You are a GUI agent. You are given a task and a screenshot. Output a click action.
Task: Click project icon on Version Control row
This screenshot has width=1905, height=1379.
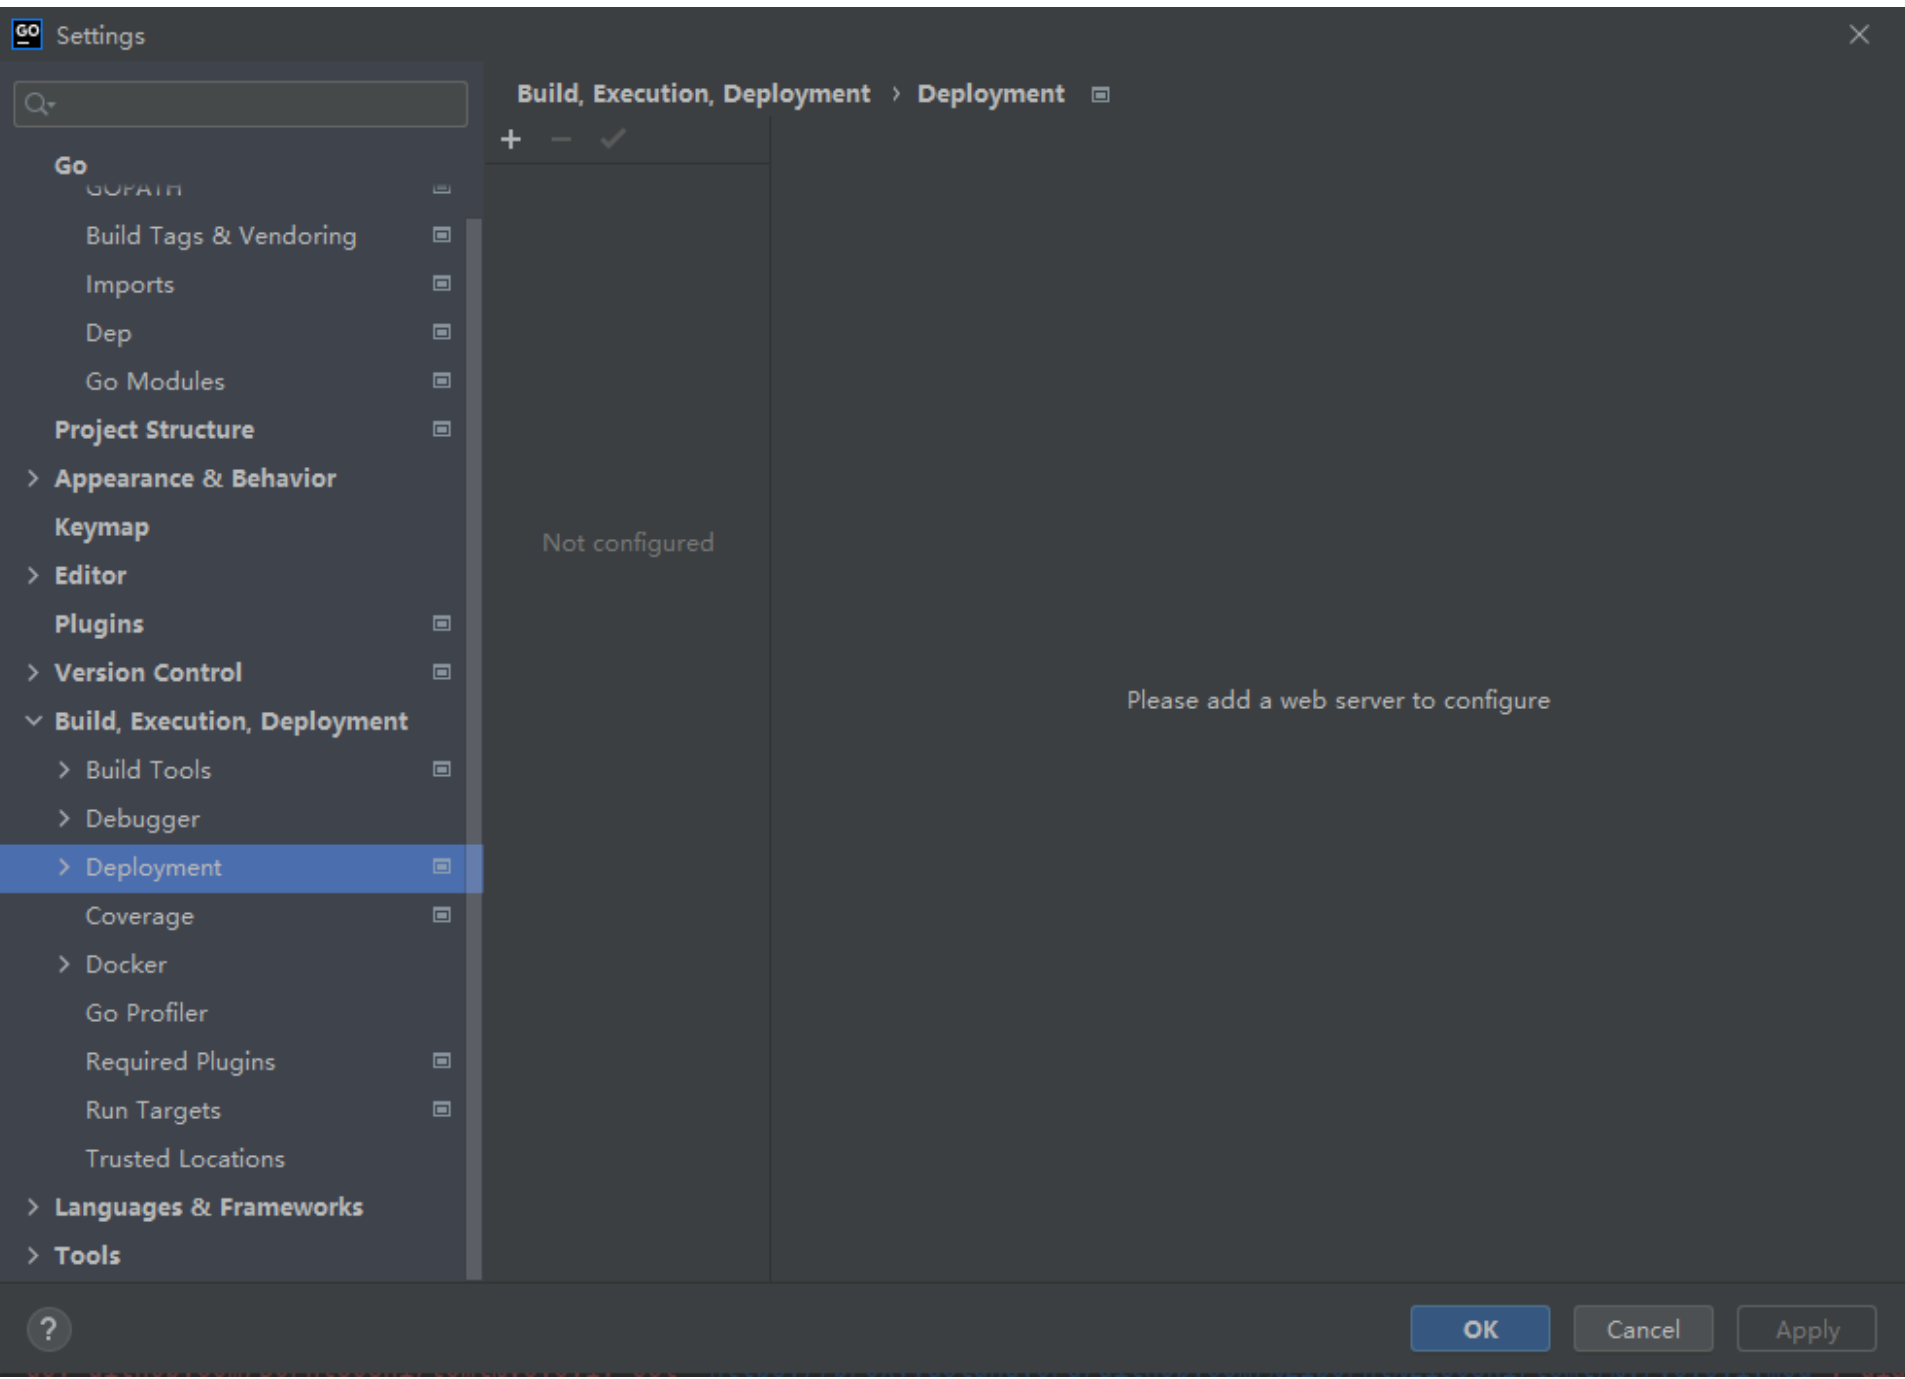point(441,672)
